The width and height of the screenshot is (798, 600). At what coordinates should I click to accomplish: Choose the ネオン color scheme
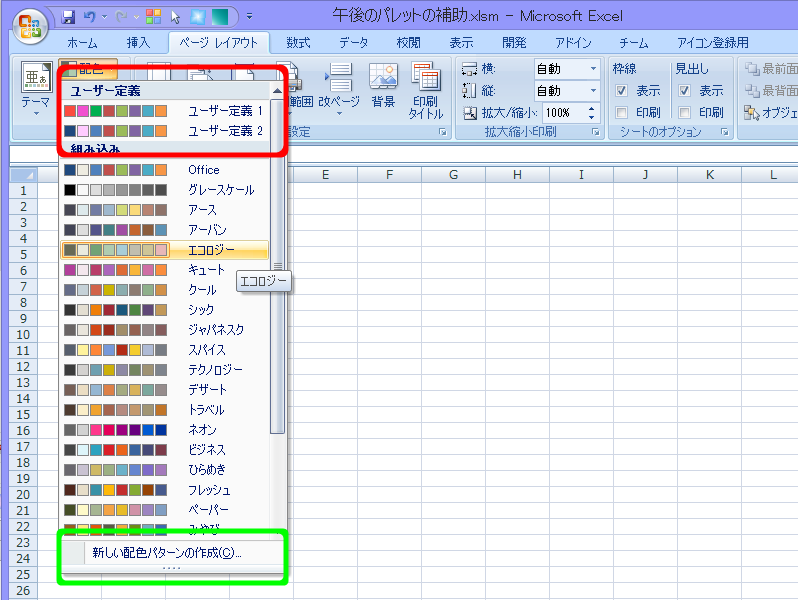pyautogui.click(x=164, y=430)
